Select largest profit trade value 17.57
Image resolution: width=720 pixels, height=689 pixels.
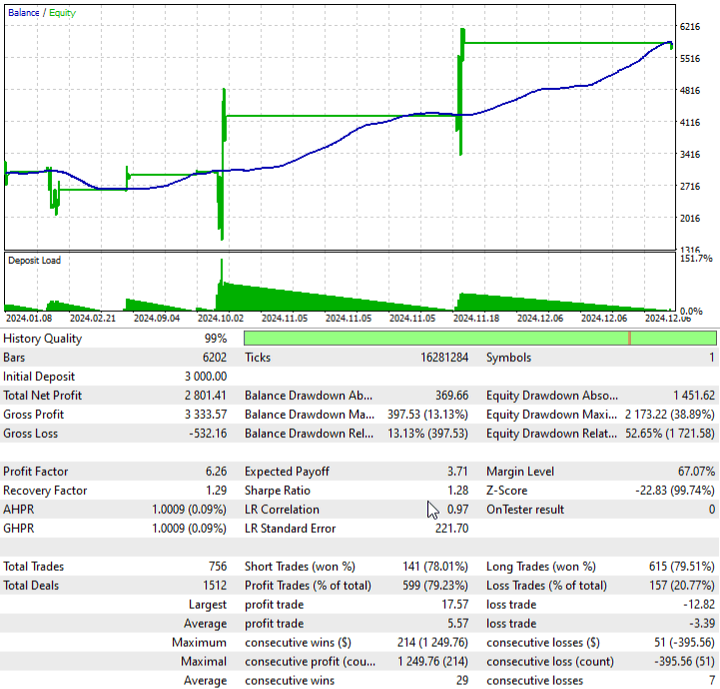[455, 604]
